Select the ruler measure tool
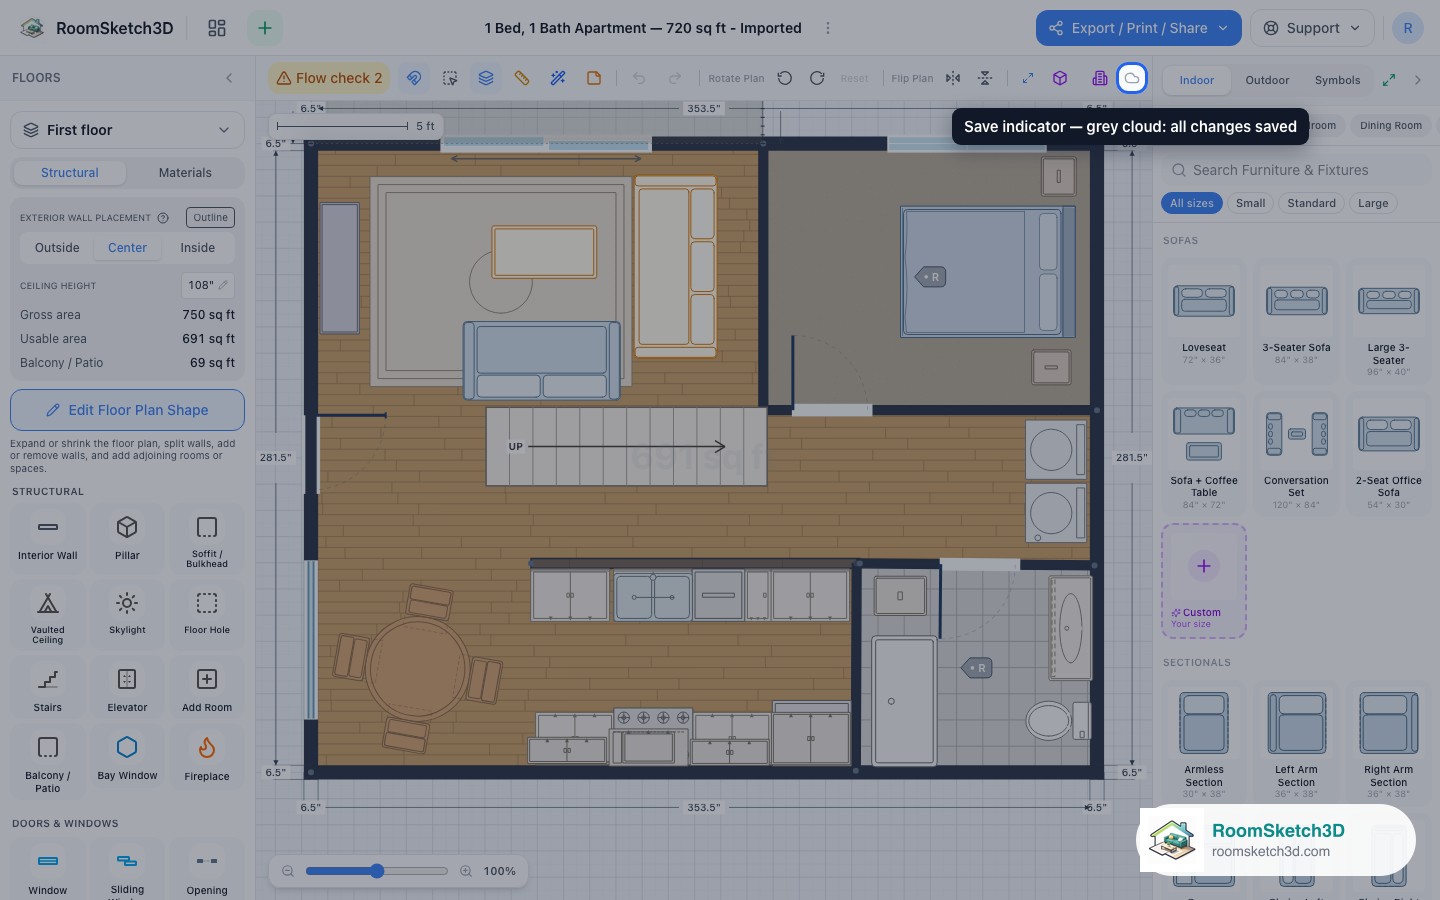 click(522, 78)
